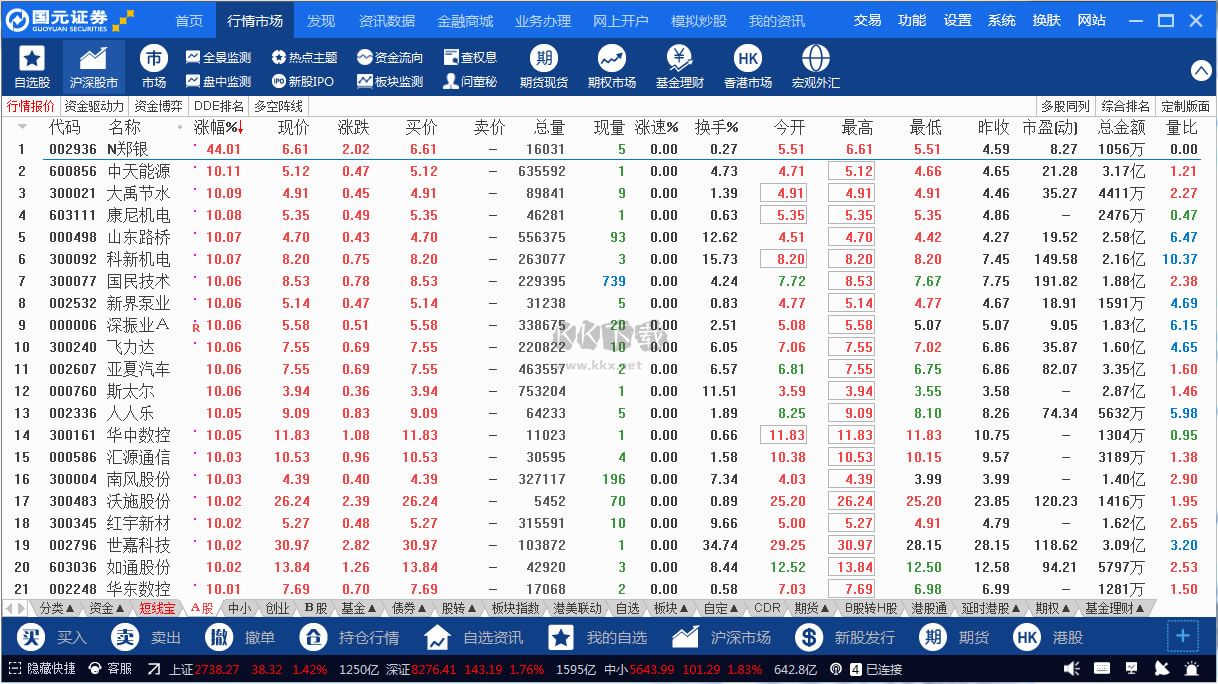The width and height of the screenshot is (1218, 684).
Task: Click 定制版面 button
Action: [1186, 106]
